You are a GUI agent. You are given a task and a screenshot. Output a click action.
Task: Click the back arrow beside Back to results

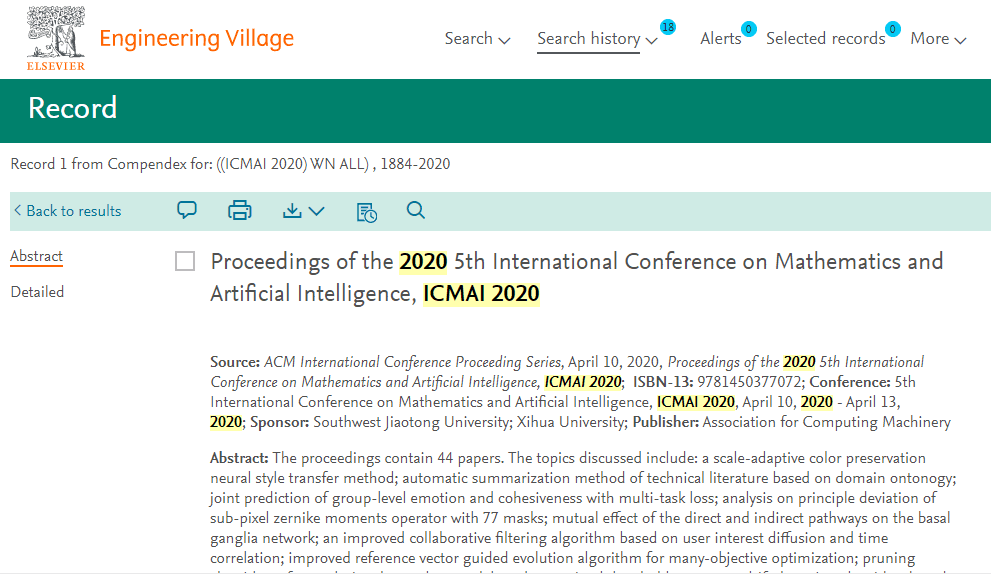[x=18, y=211]
